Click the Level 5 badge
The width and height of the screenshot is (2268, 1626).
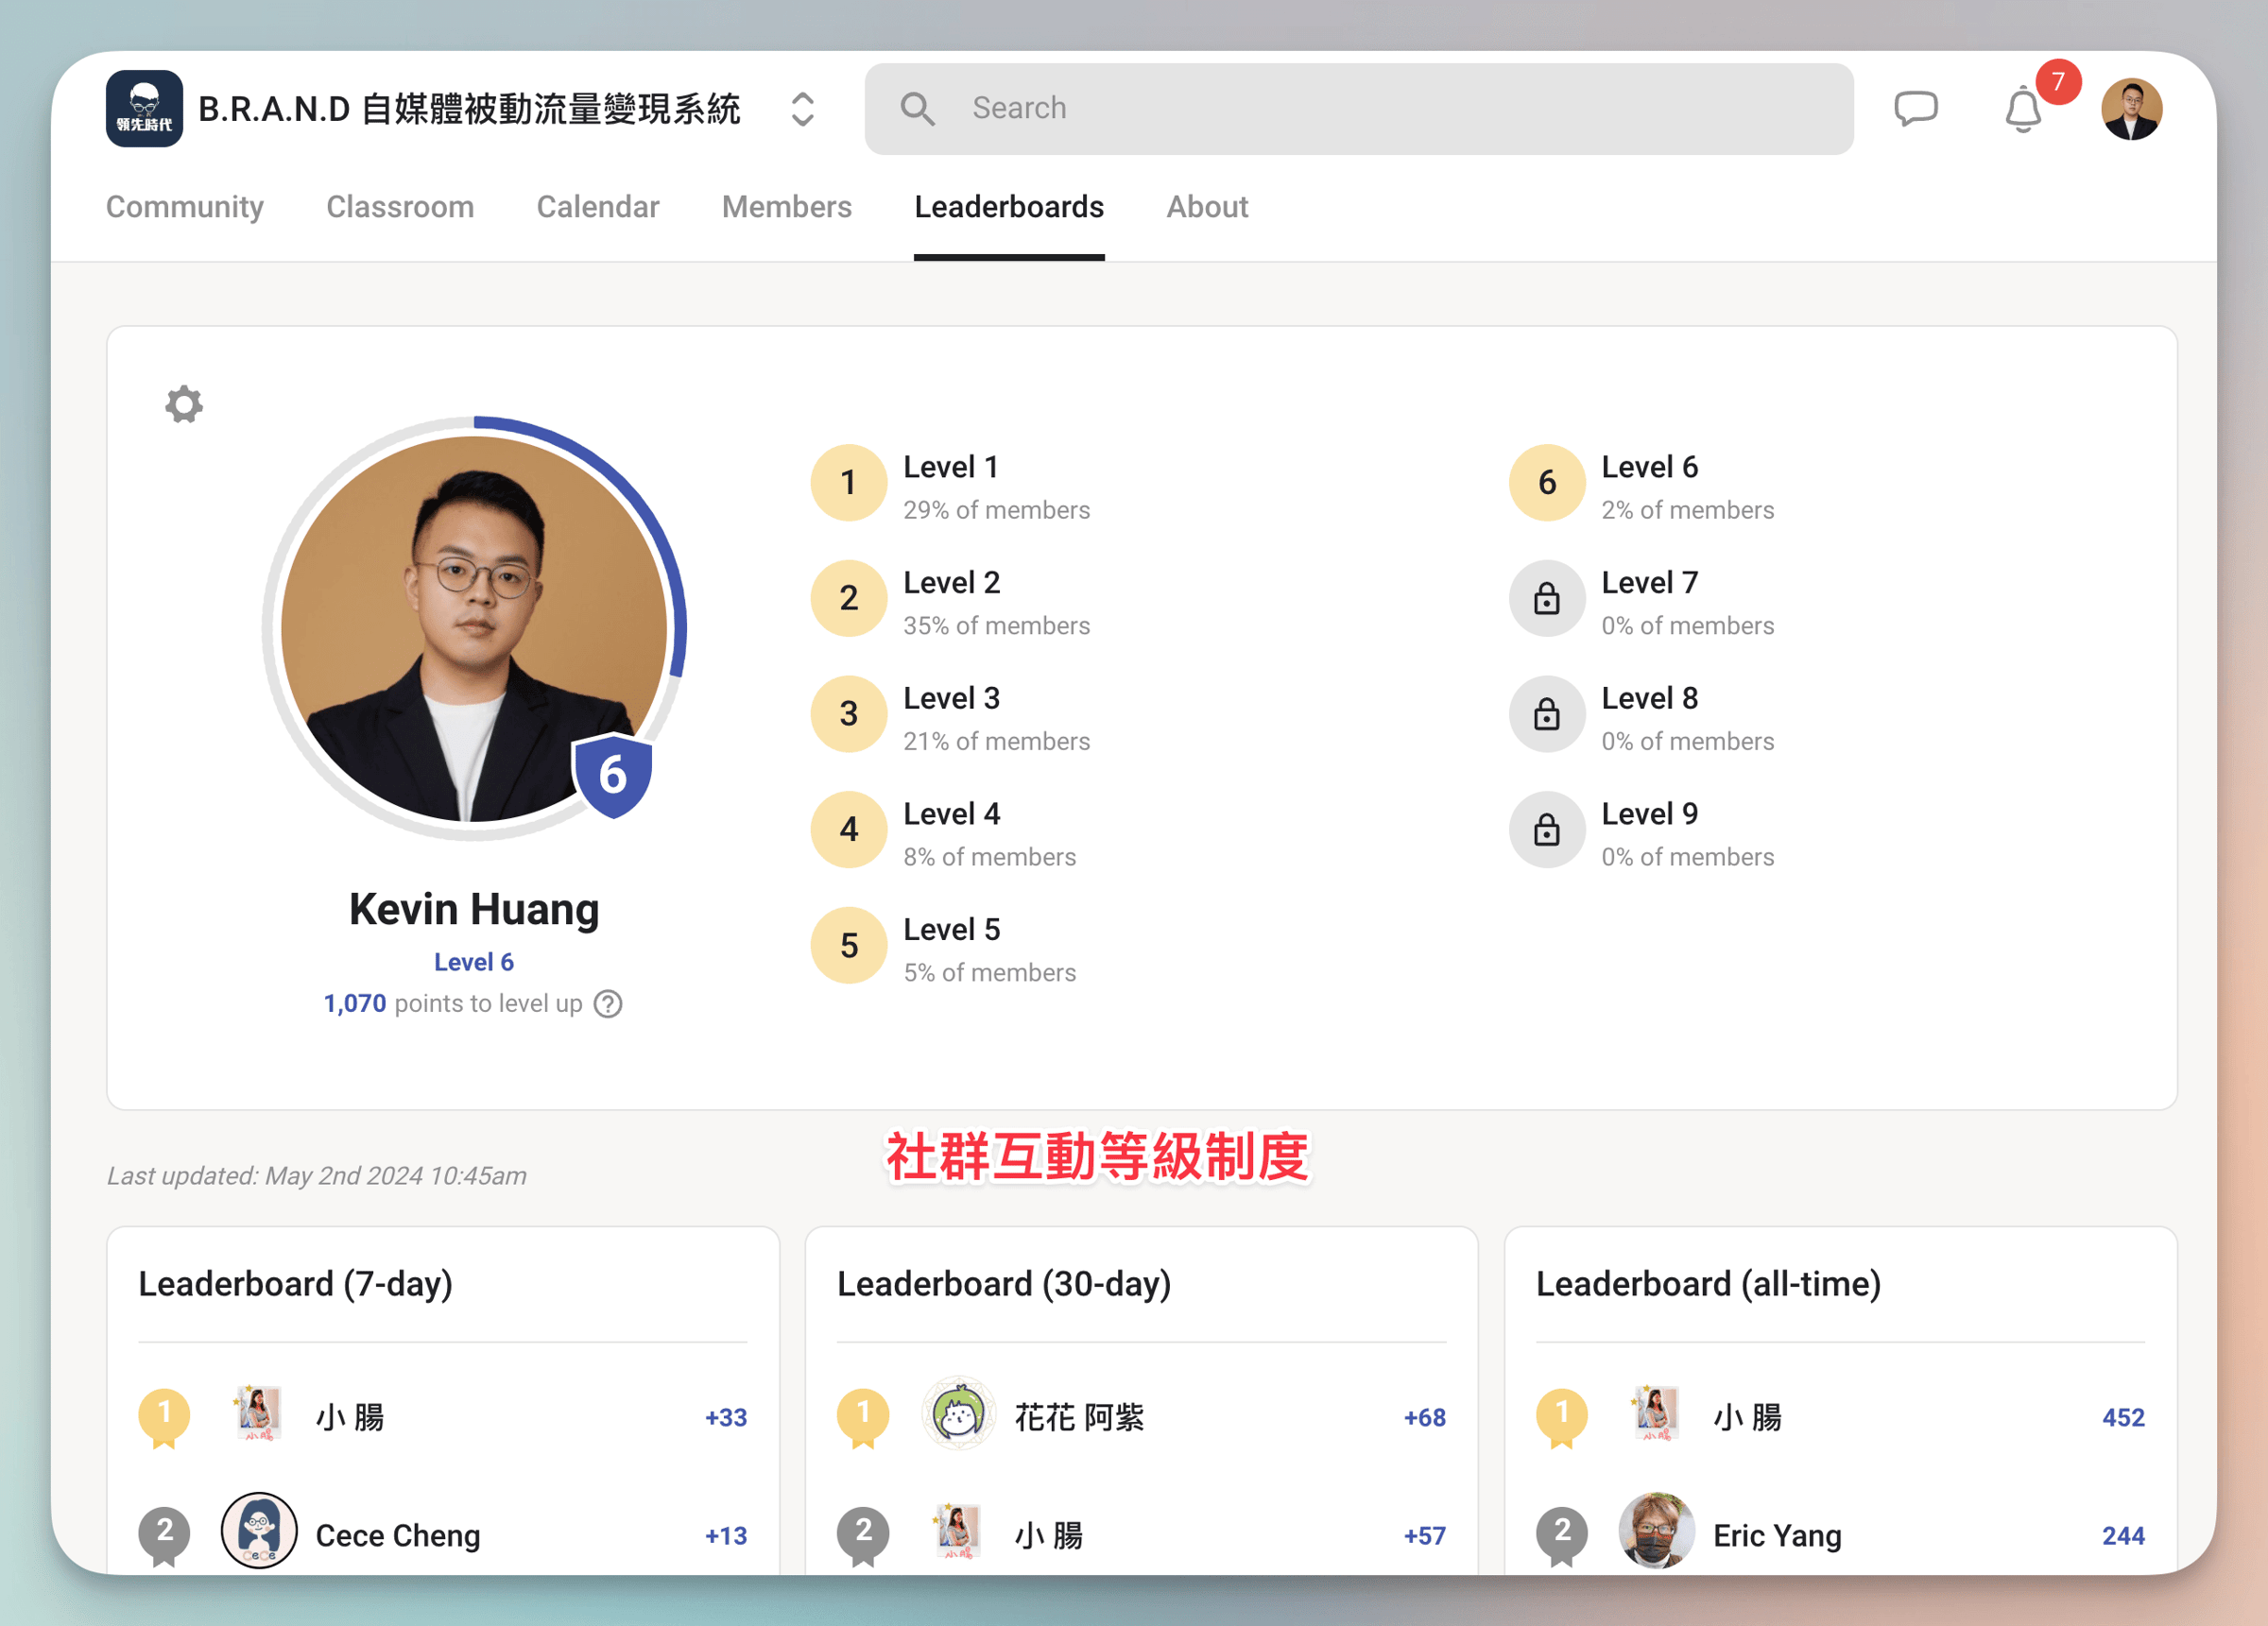[x=848, y=945]
